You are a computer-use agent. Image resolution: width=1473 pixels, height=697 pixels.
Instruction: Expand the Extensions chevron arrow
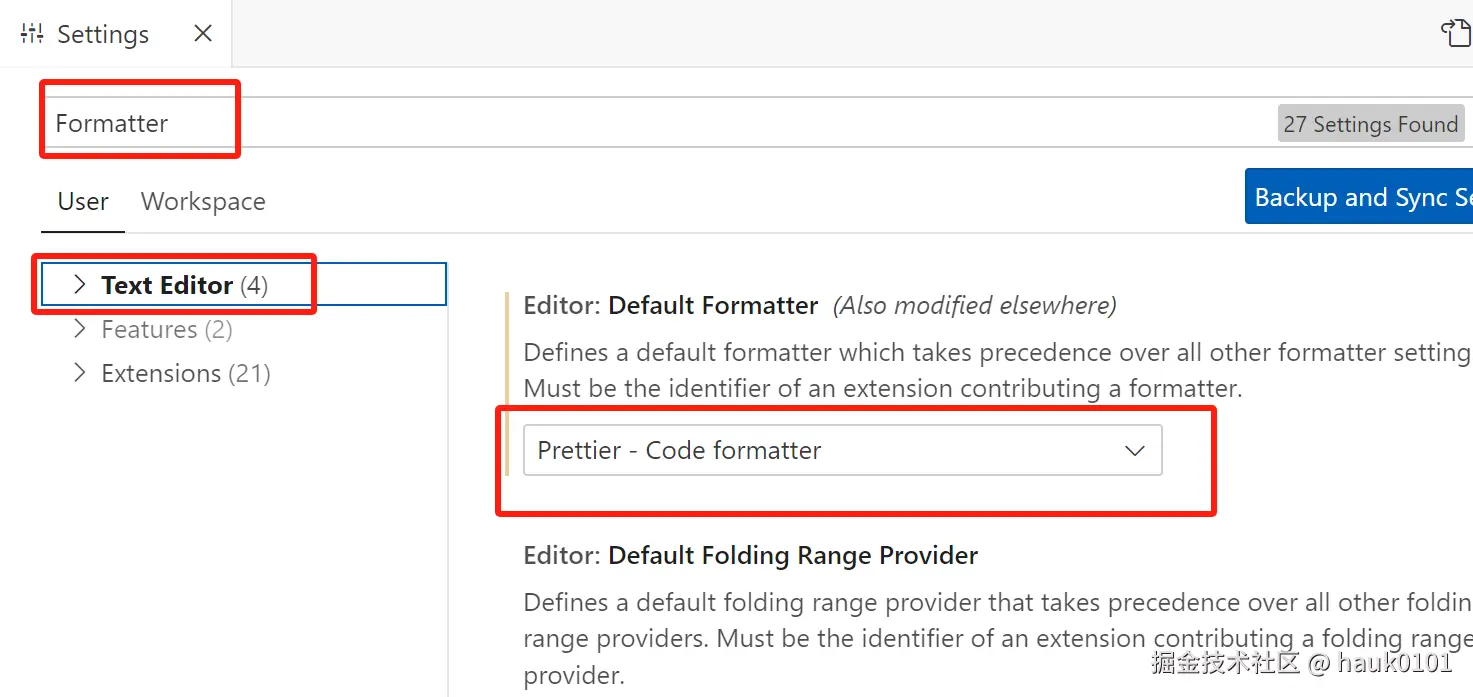[x=80, y=373]
